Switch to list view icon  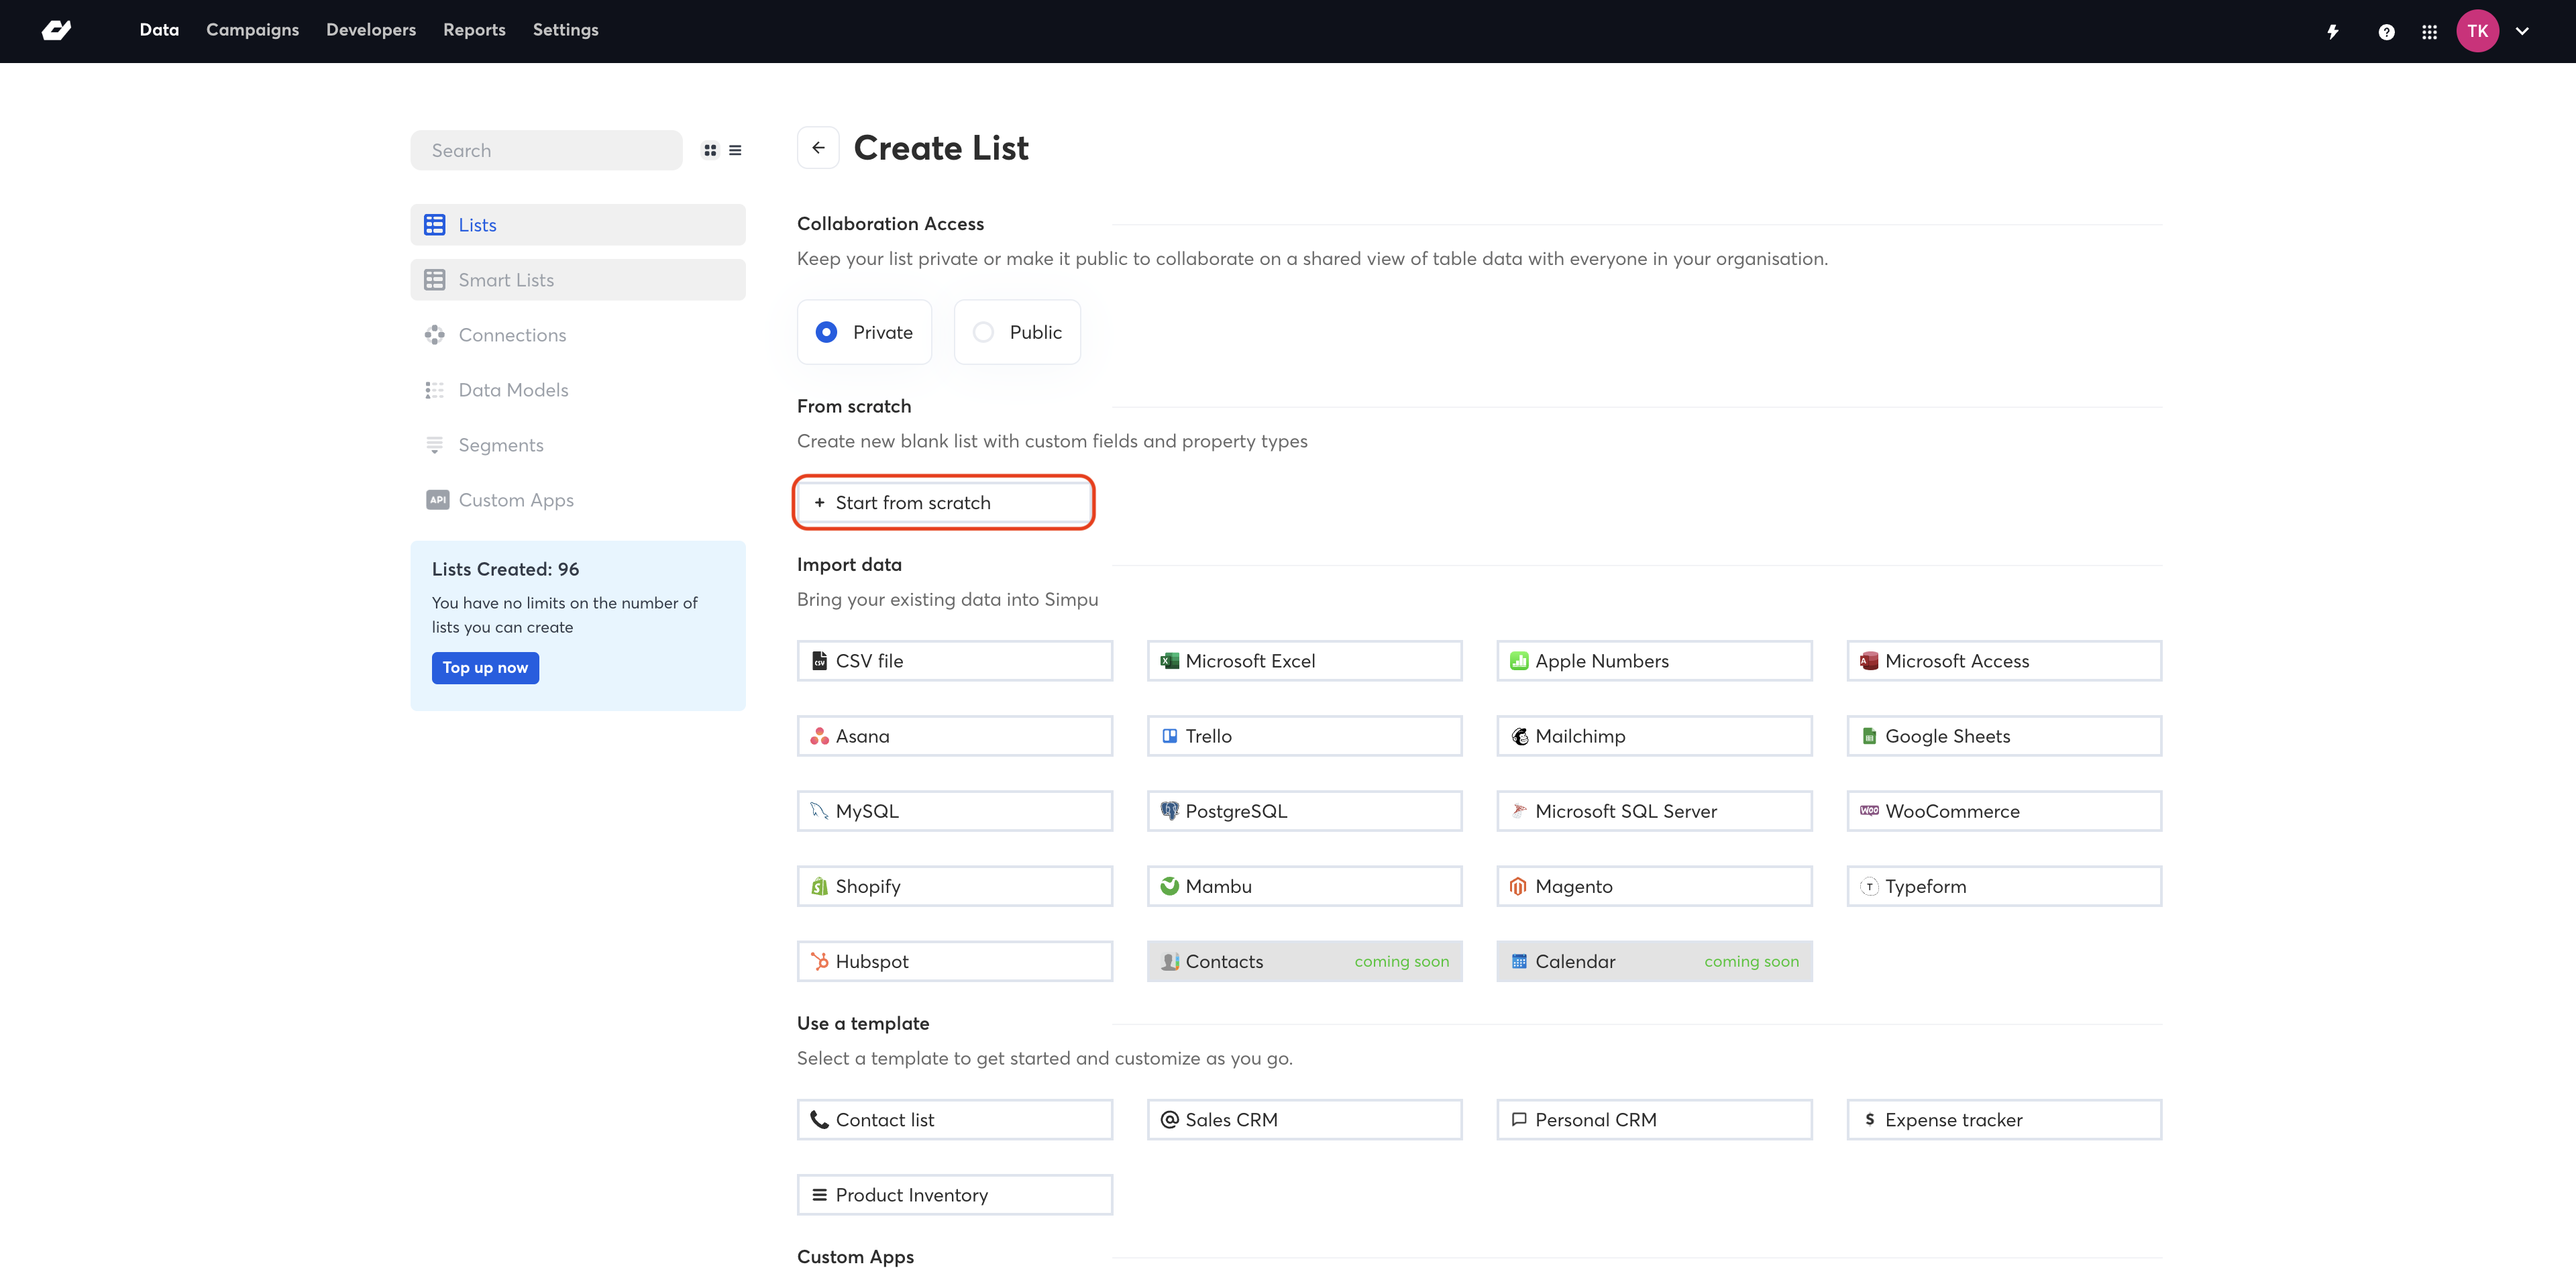pos(735,150)
